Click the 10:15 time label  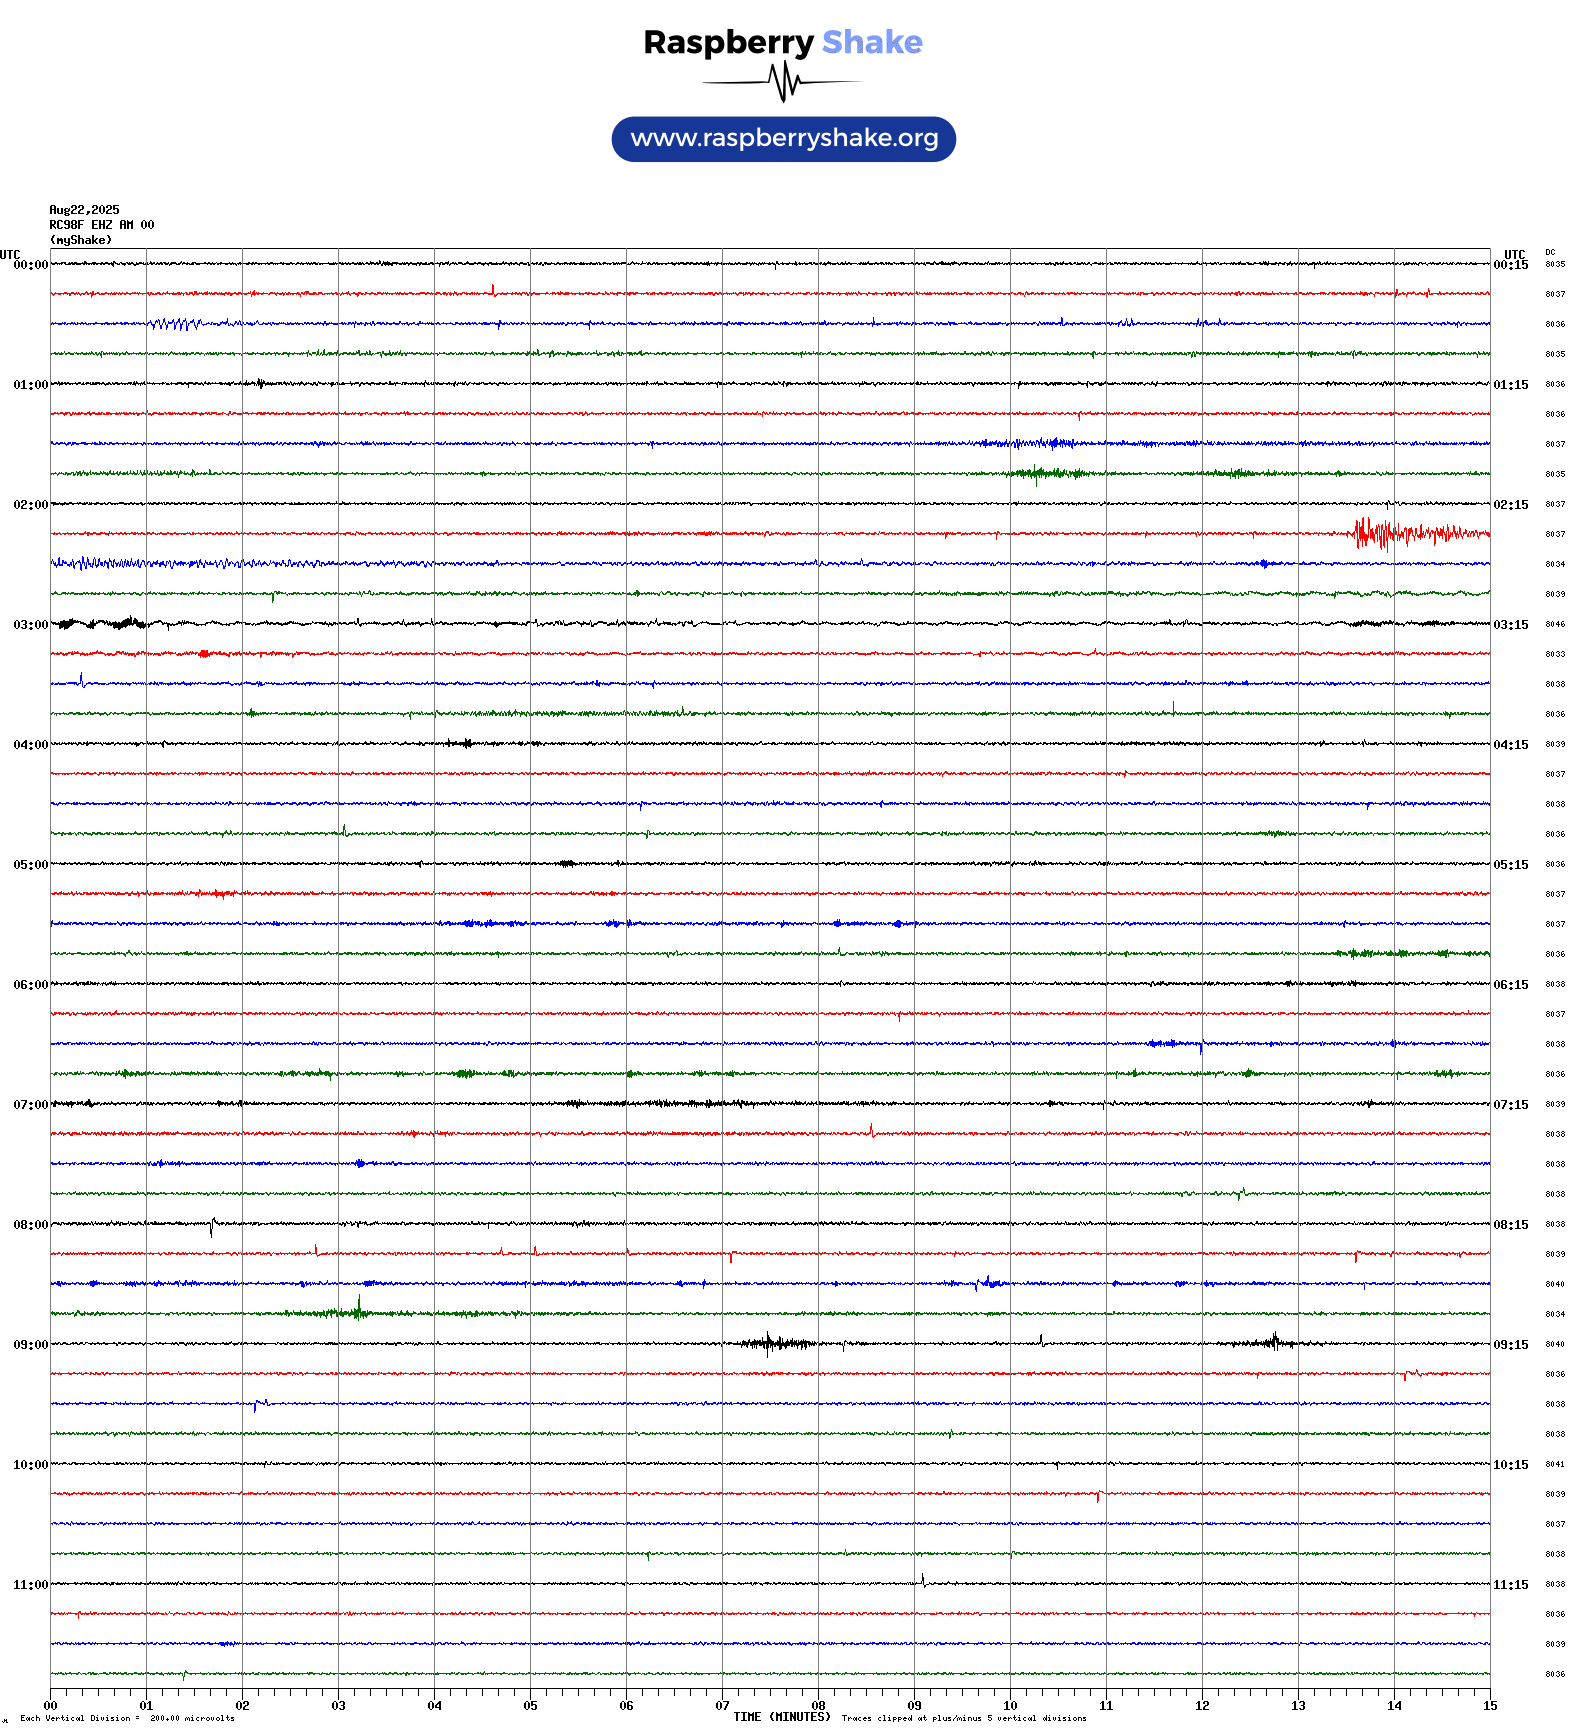[1511, 1465]
